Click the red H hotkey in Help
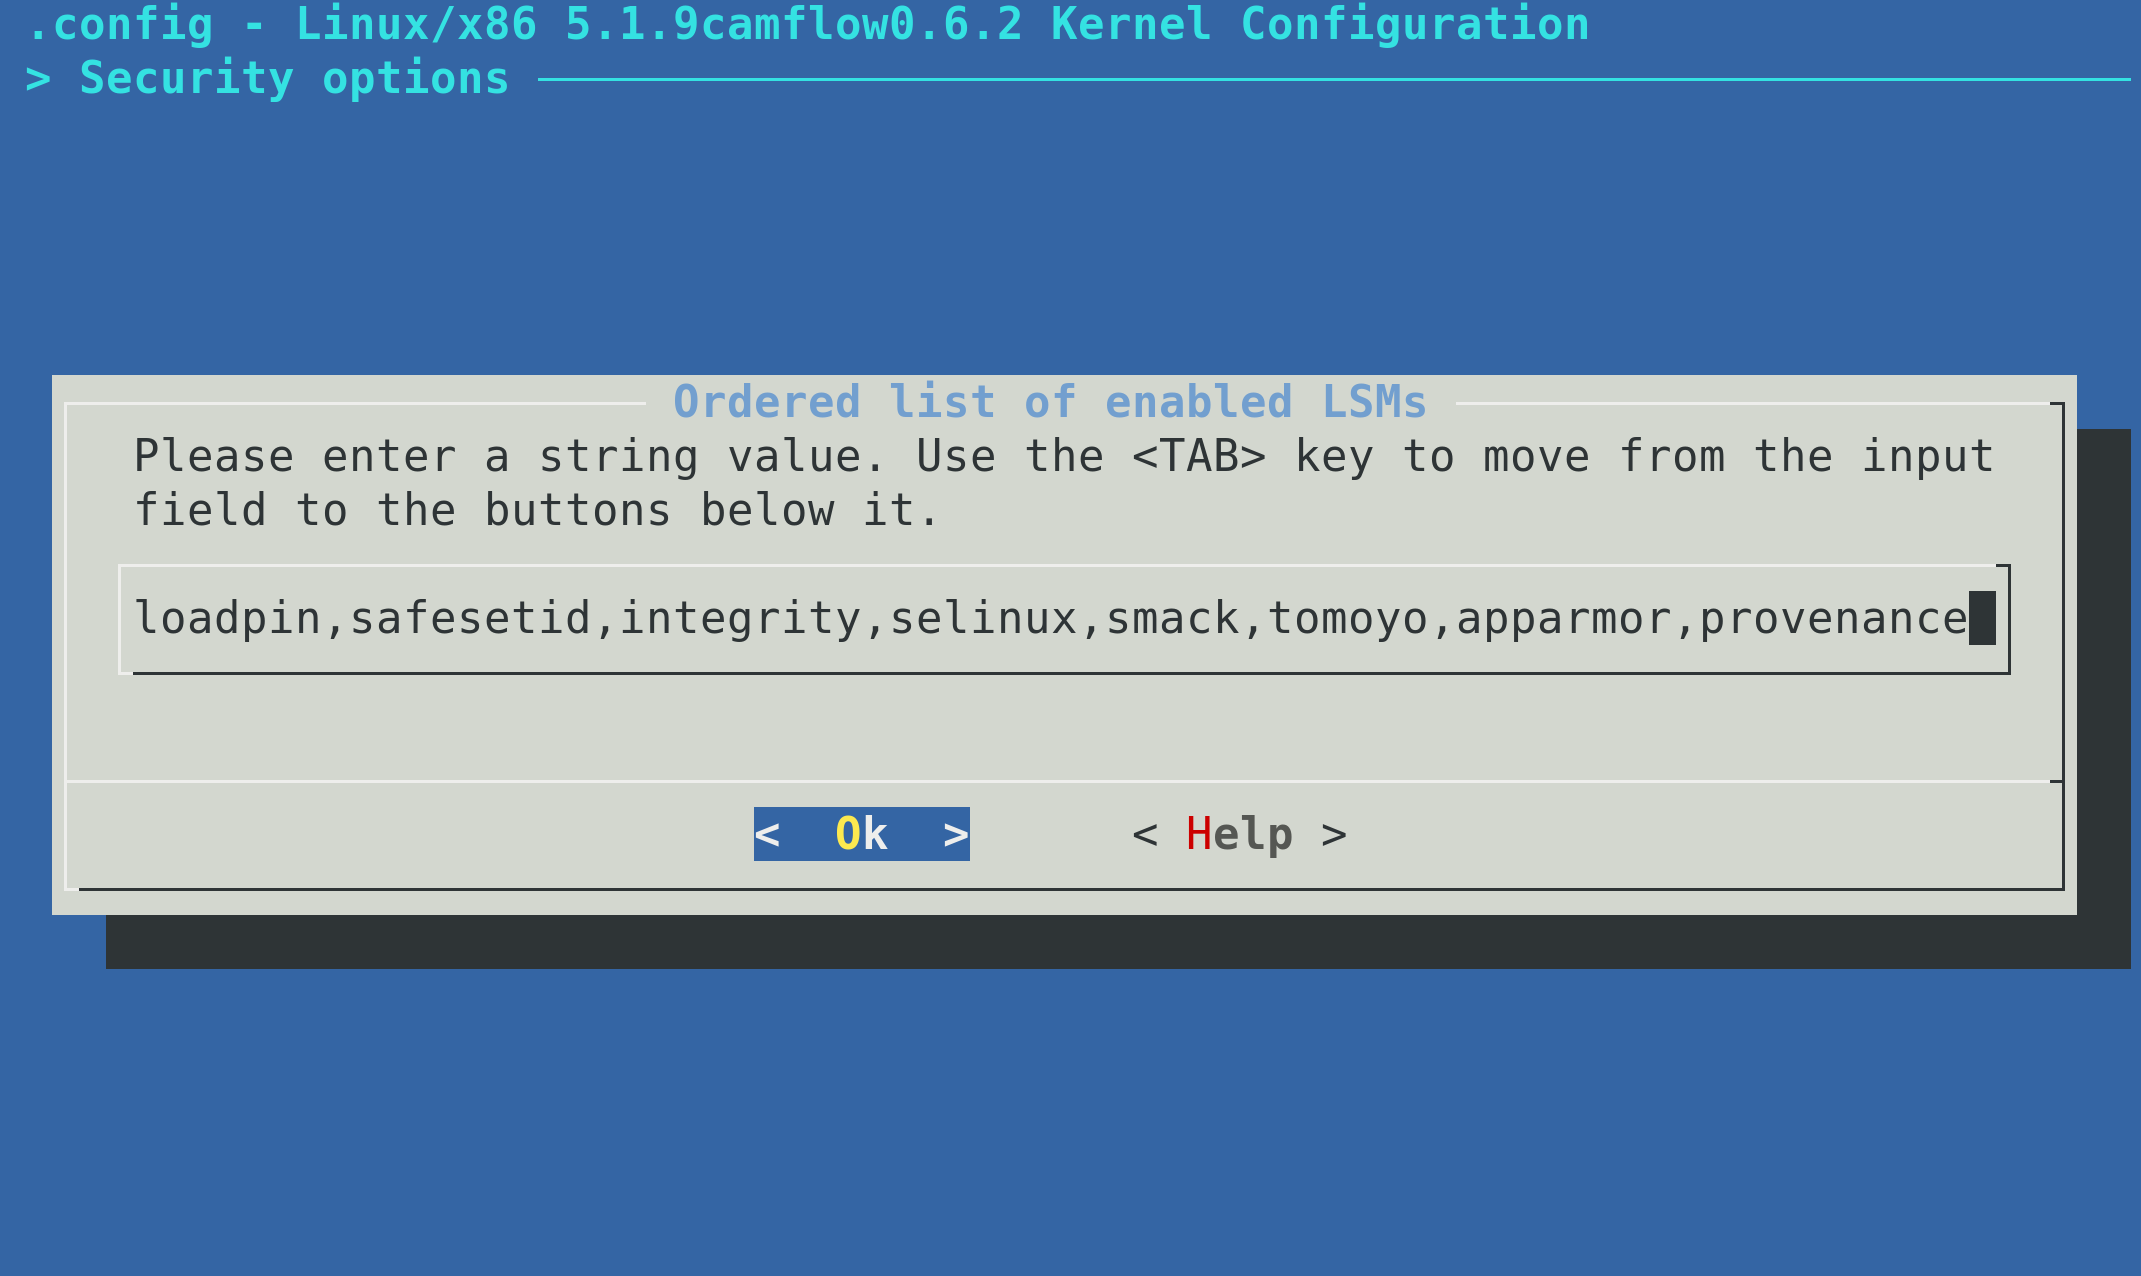Image resolution: width=2141 pixels, height=1276 pixels. 1198,834
